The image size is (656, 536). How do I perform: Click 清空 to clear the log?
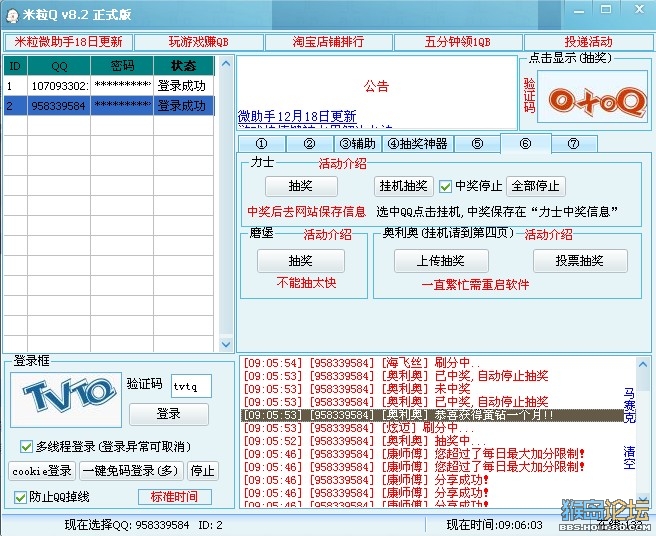629,458
